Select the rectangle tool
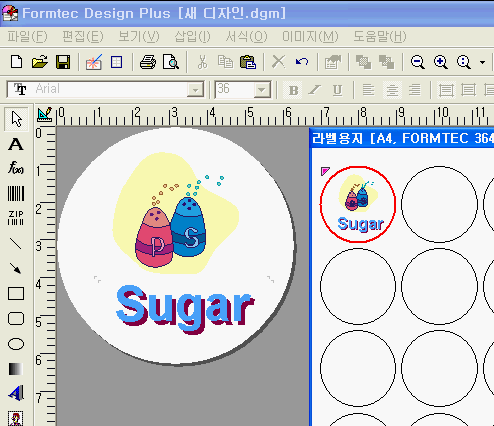Screen dimensions: 494x426 click(16, 294)
